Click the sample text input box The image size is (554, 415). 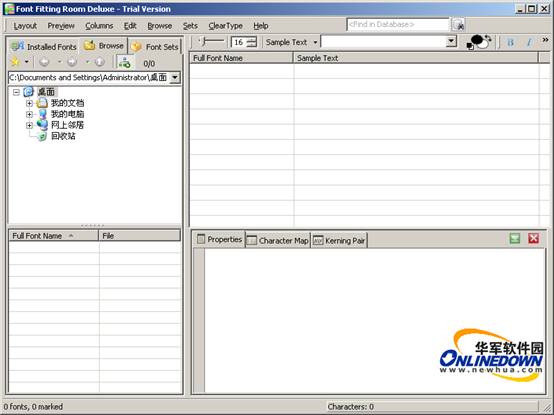click(x=383, y=42)
